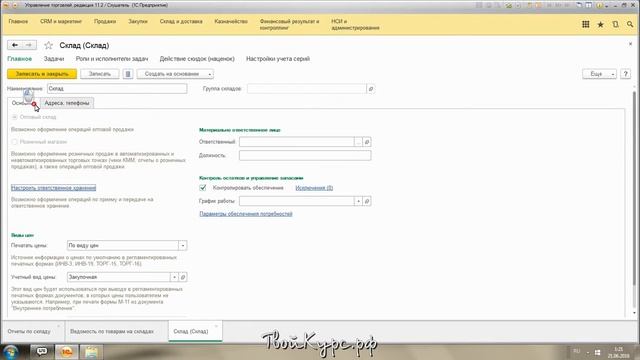Open Учетный вид цены item icon

(x=183, y=277)
